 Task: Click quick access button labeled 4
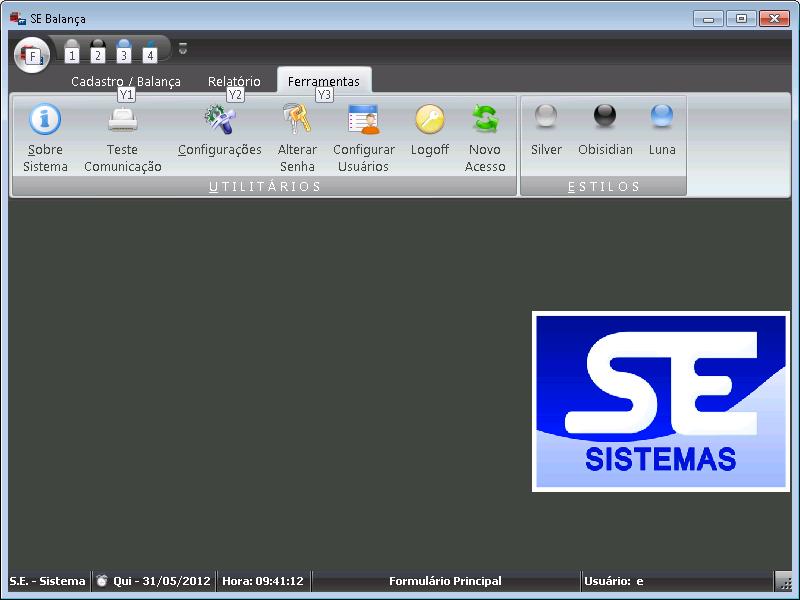(150, 50)
